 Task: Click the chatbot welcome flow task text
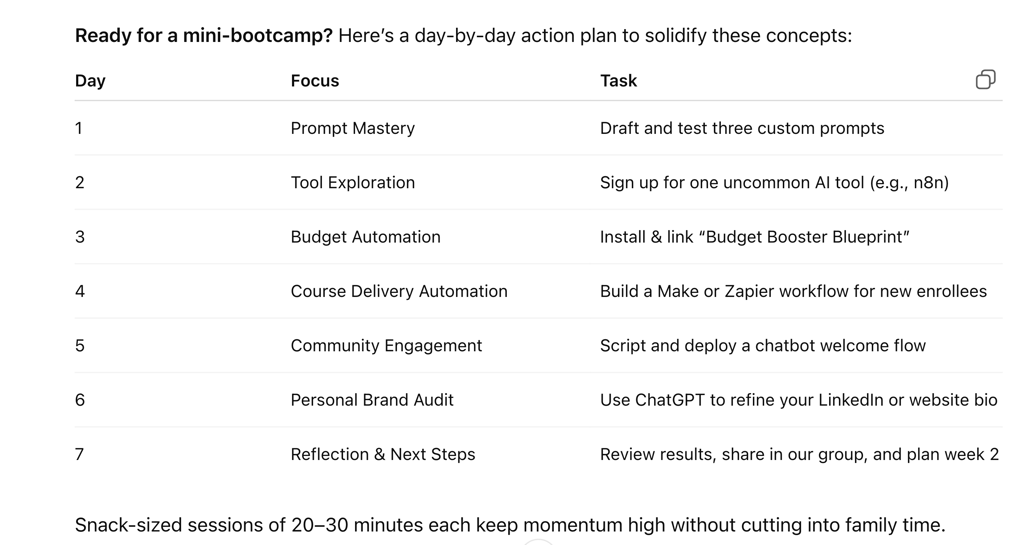[763, 345]
